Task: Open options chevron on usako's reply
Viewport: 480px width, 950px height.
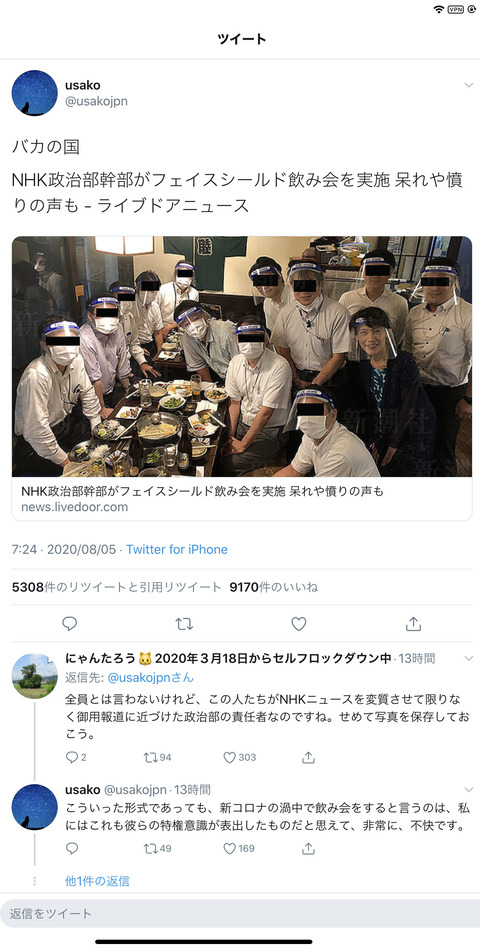Action: [x=468, y=789]
